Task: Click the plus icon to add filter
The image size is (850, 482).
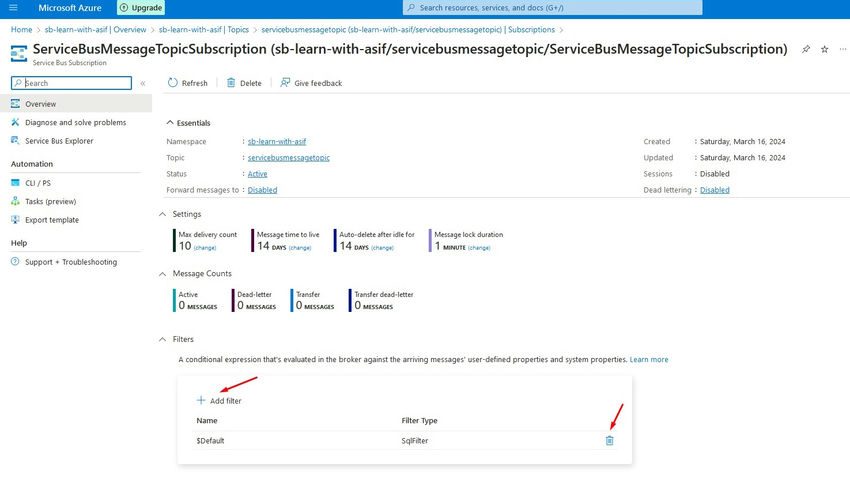Action: [x=201, y=400]
